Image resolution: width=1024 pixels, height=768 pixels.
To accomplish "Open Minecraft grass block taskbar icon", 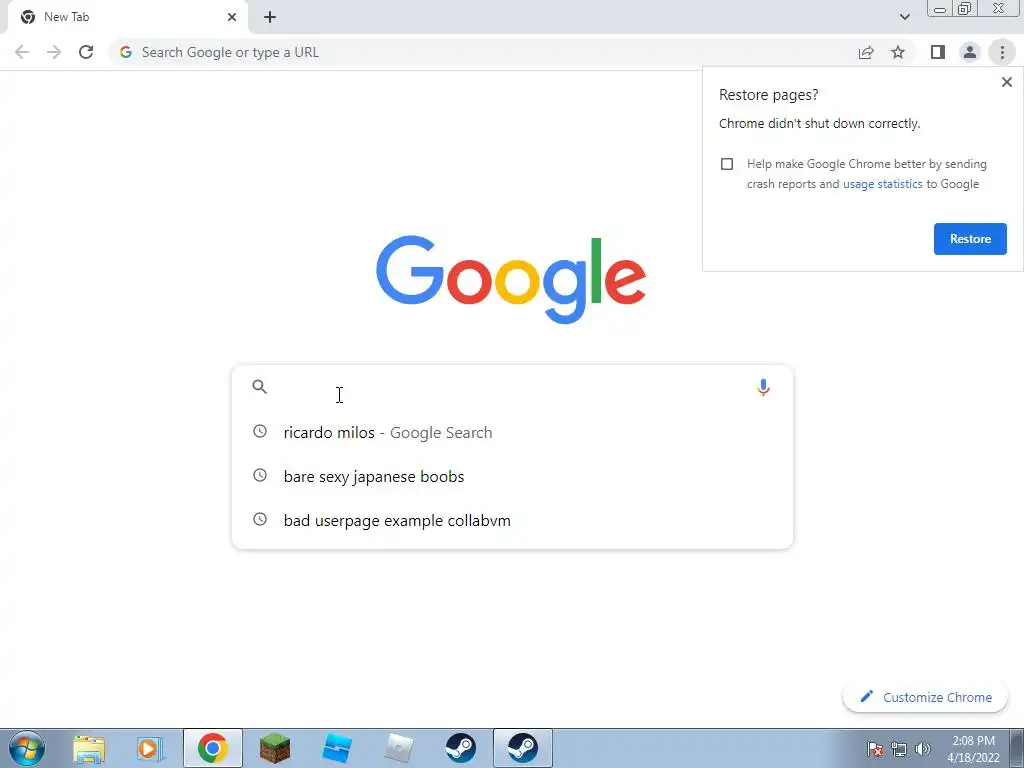I will pyautogui.click(x=274, y=748).
